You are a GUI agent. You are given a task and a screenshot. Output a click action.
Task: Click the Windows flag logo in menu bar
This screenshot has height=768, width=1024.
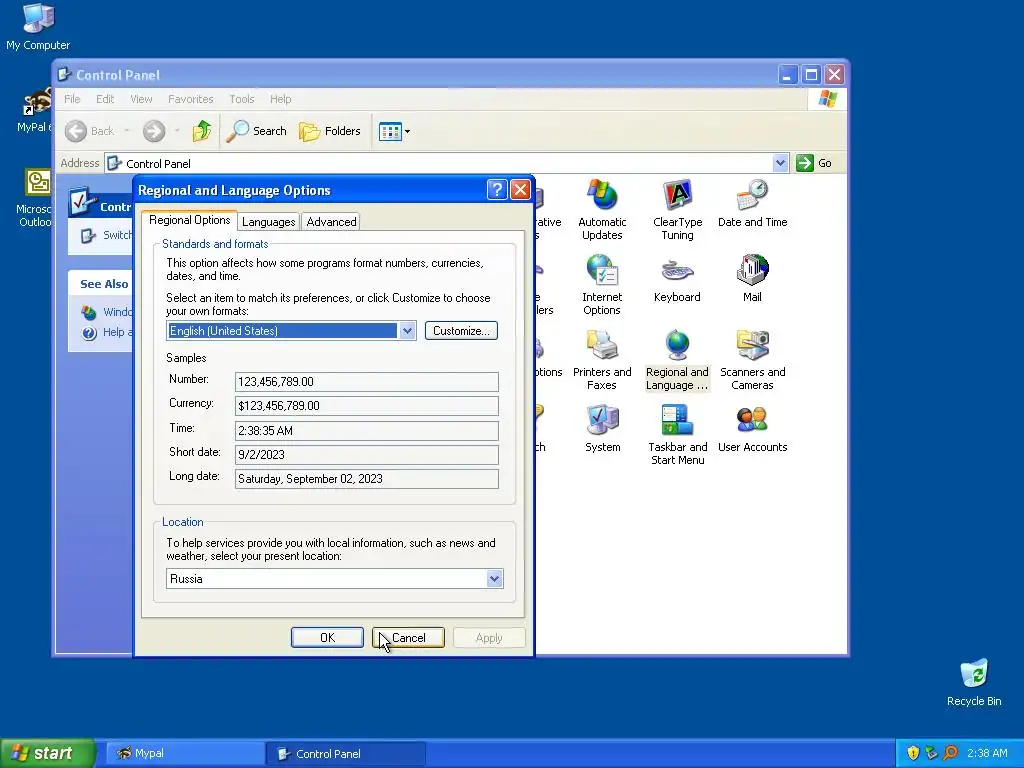[827, 99]
